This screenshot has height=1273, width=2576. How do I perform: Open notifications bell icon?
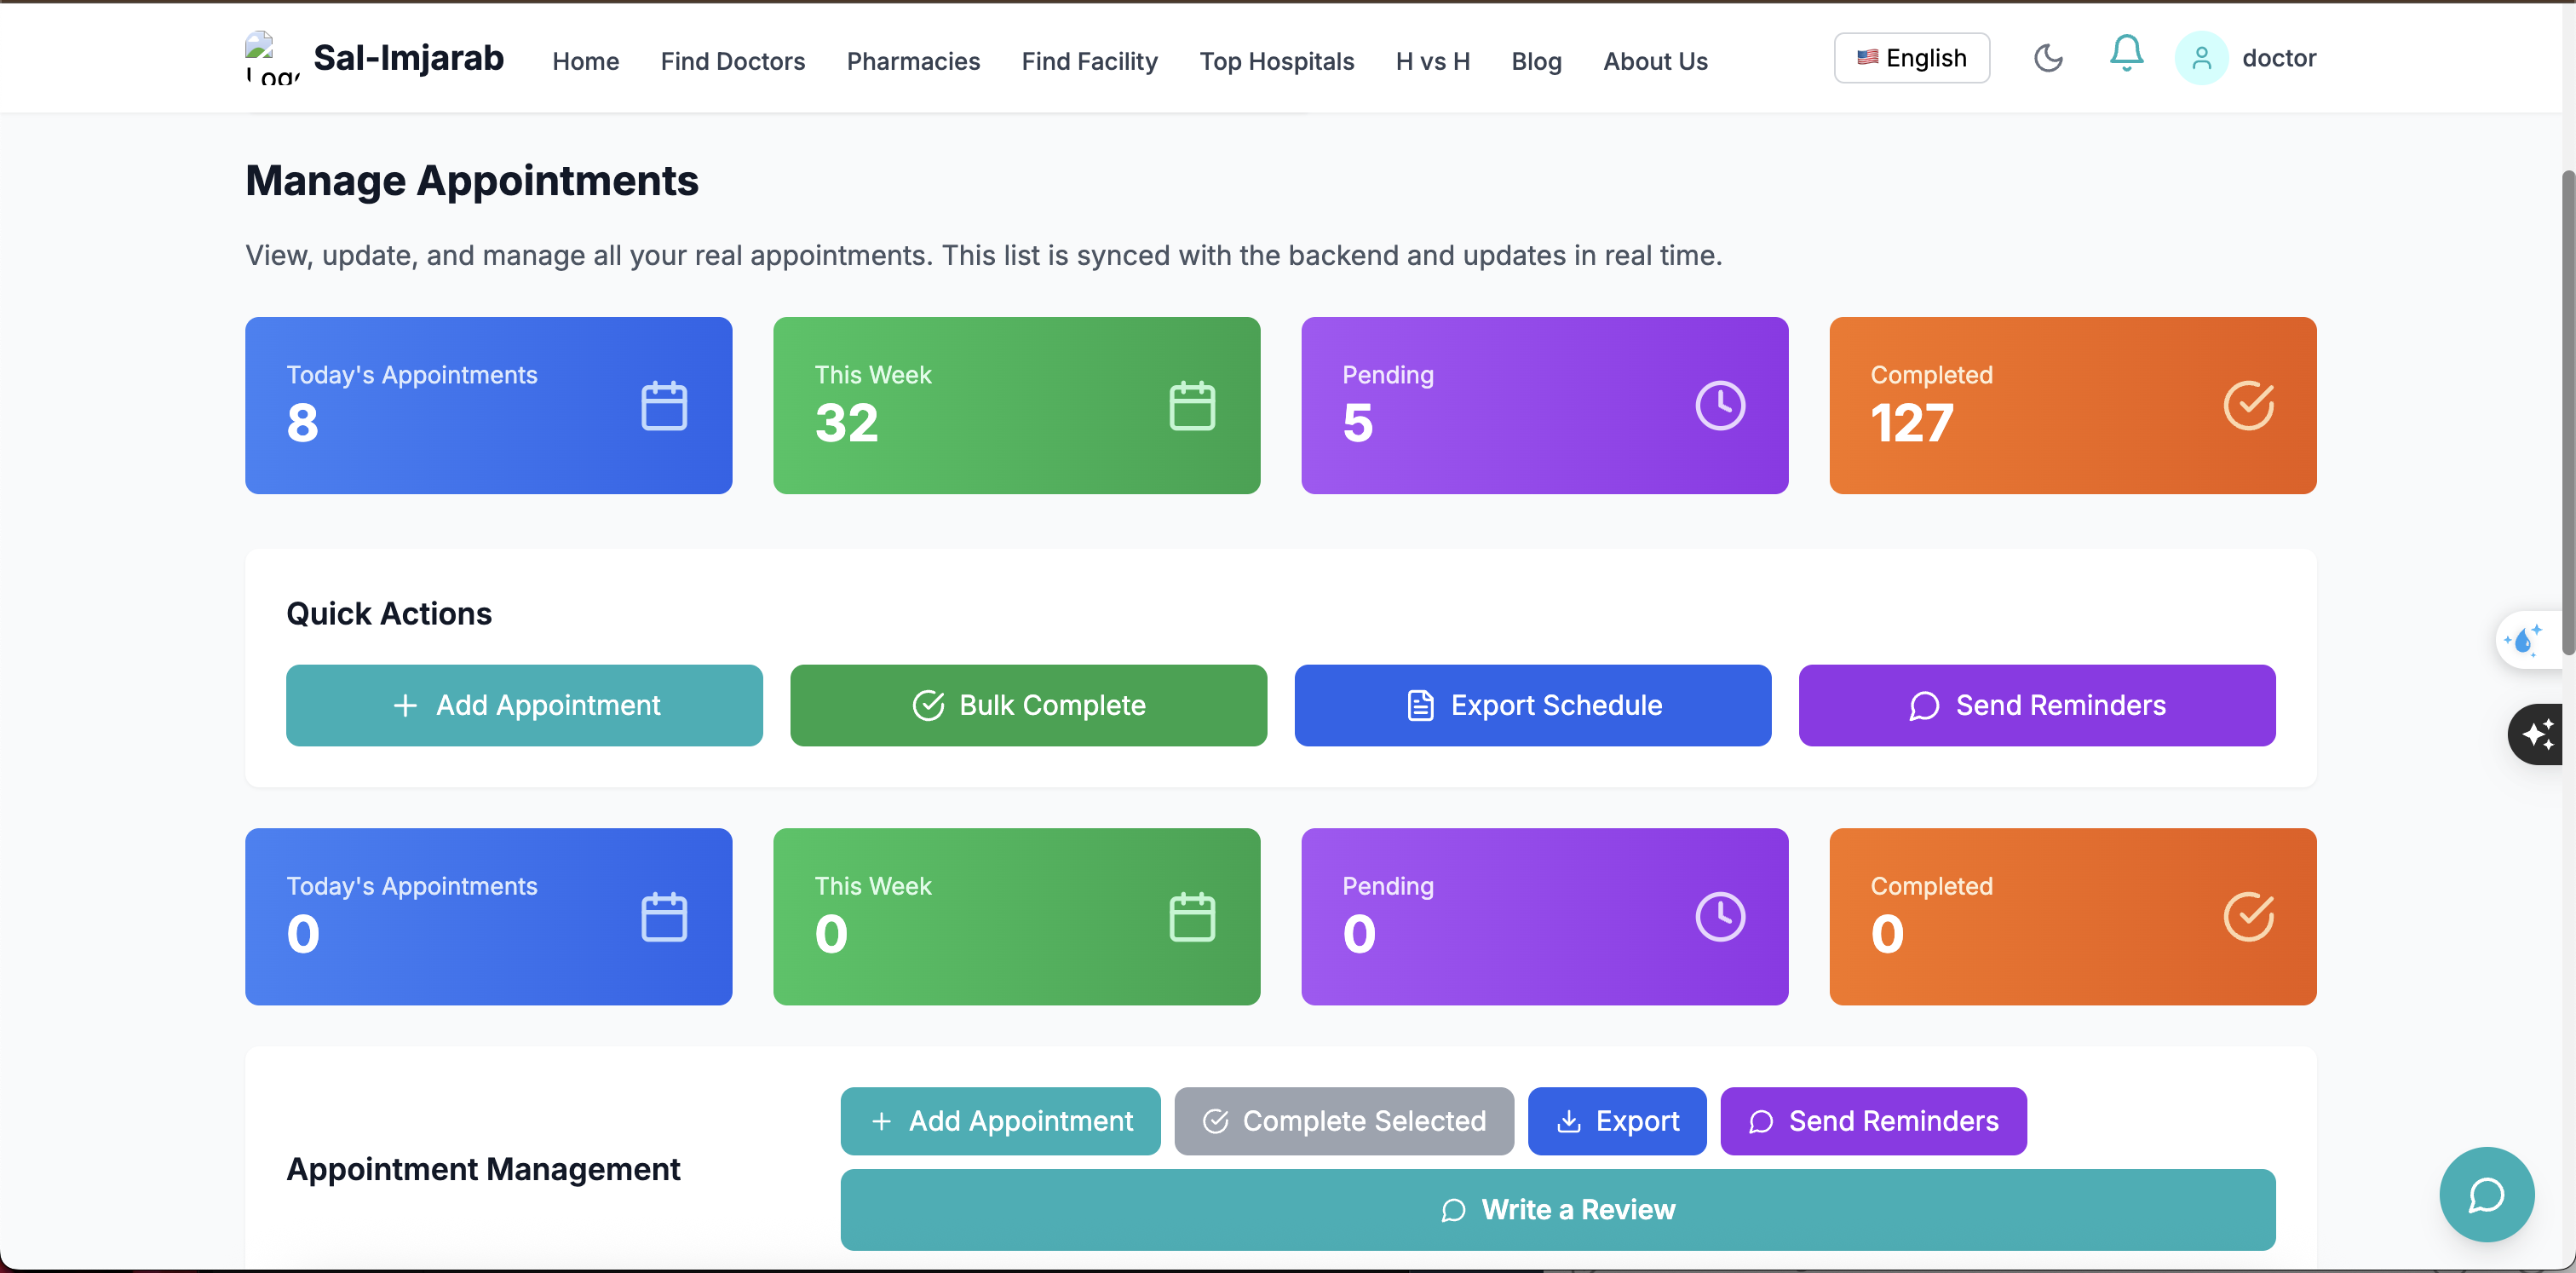[x=2125, y=54]
